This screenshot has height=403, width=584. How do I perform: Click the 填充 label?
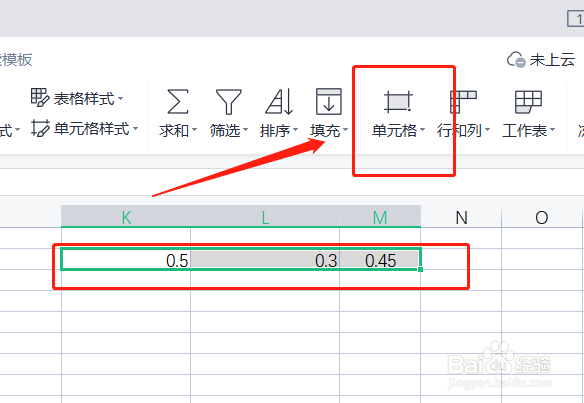tap(325, 131)
